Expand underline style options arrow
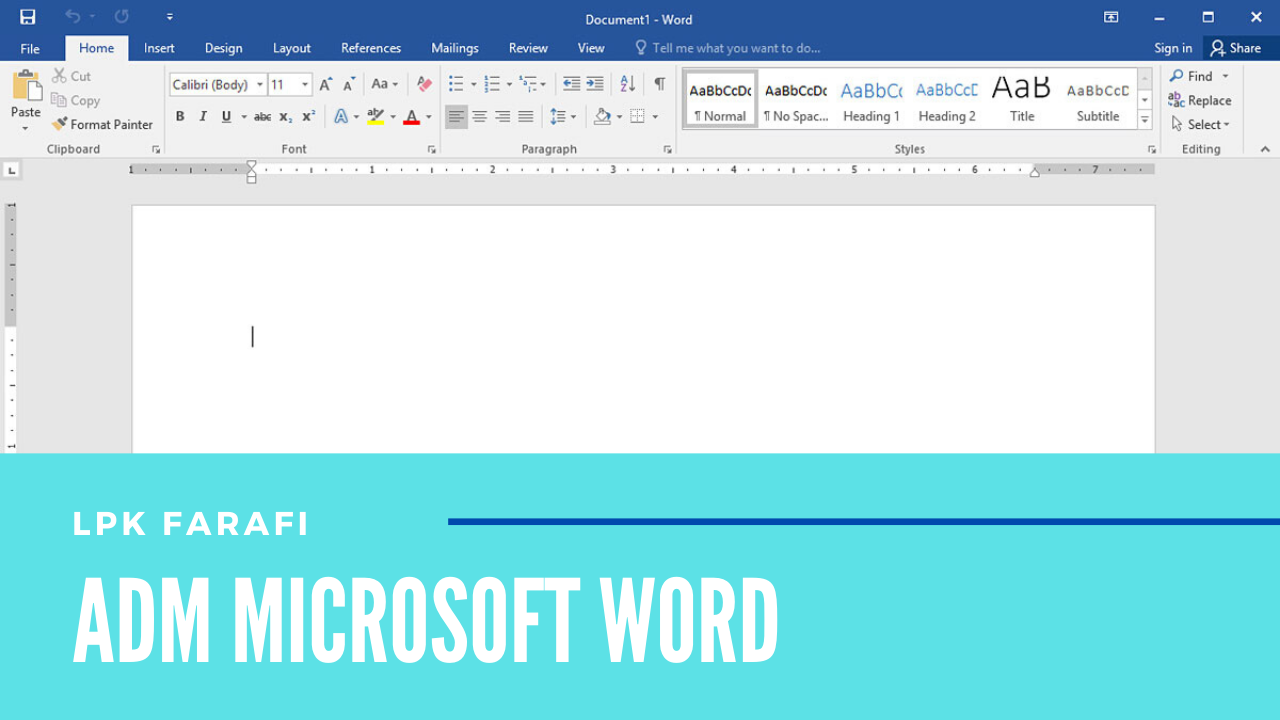1280x720 pixels. pyautogui.click(x=244, y=117)
